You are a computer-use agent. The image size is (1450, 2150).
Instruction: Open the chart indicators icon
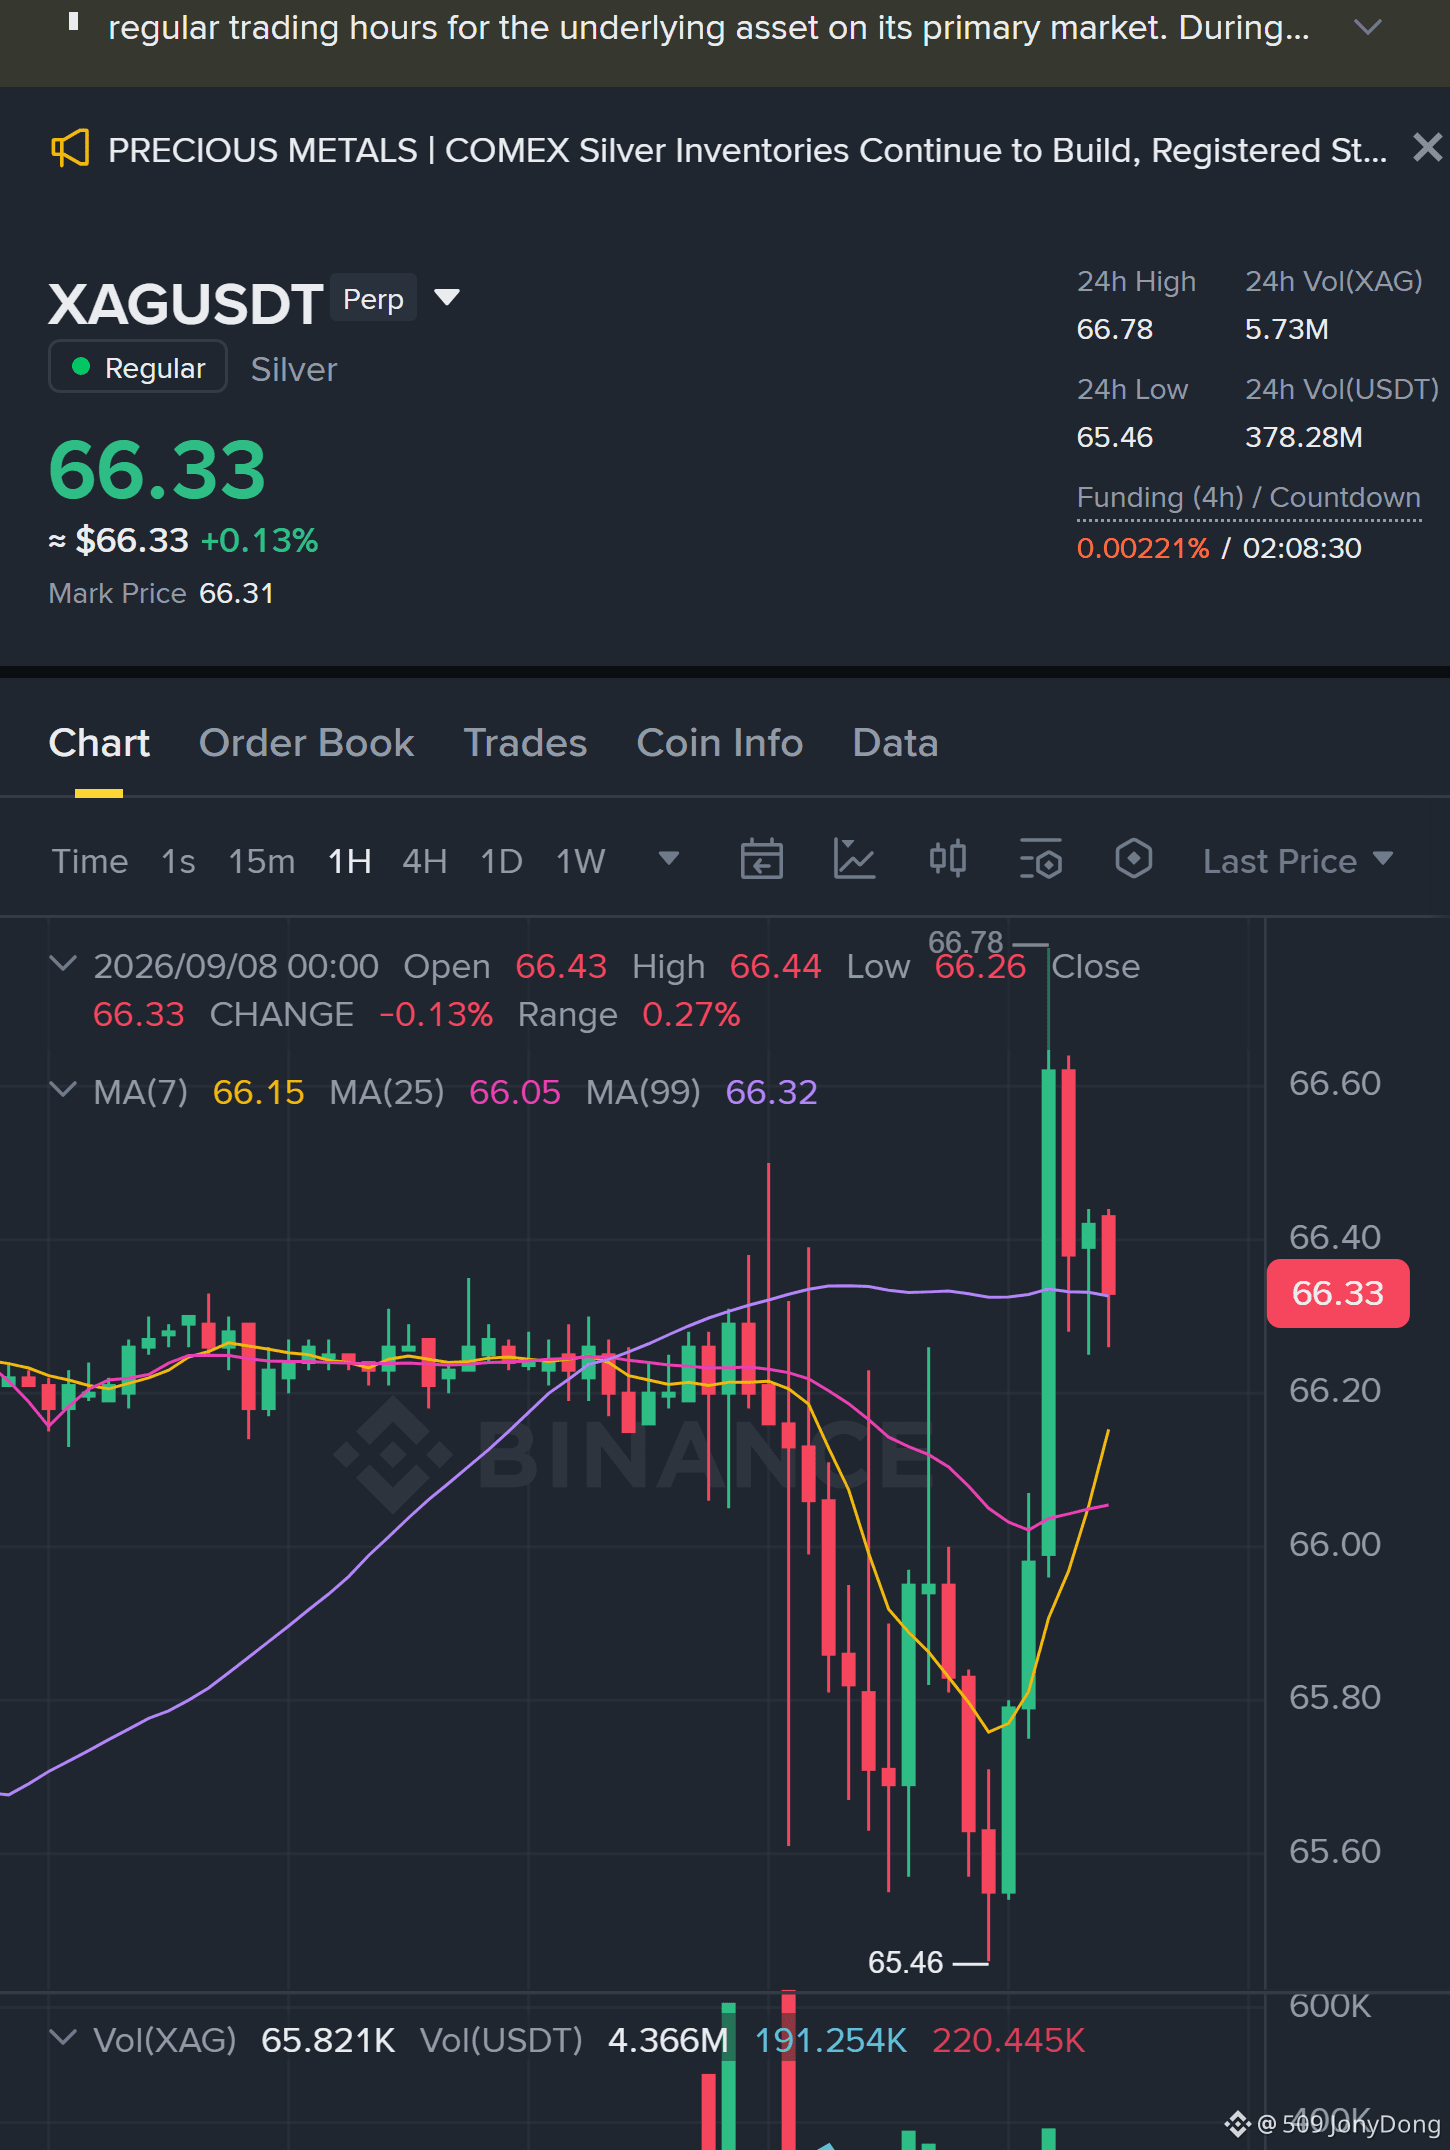click(x=854, y=860)
